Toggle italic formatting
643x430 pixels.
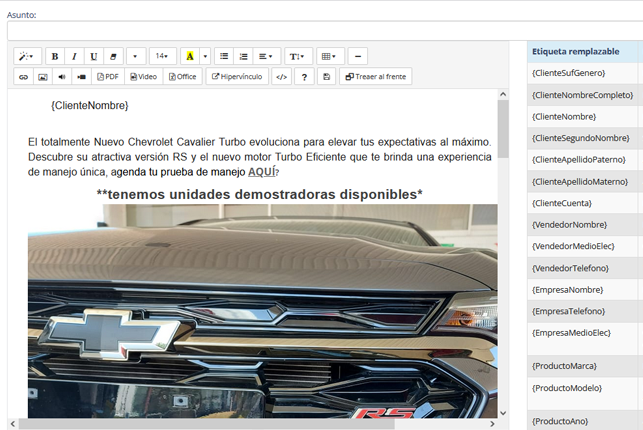(74, 56)
